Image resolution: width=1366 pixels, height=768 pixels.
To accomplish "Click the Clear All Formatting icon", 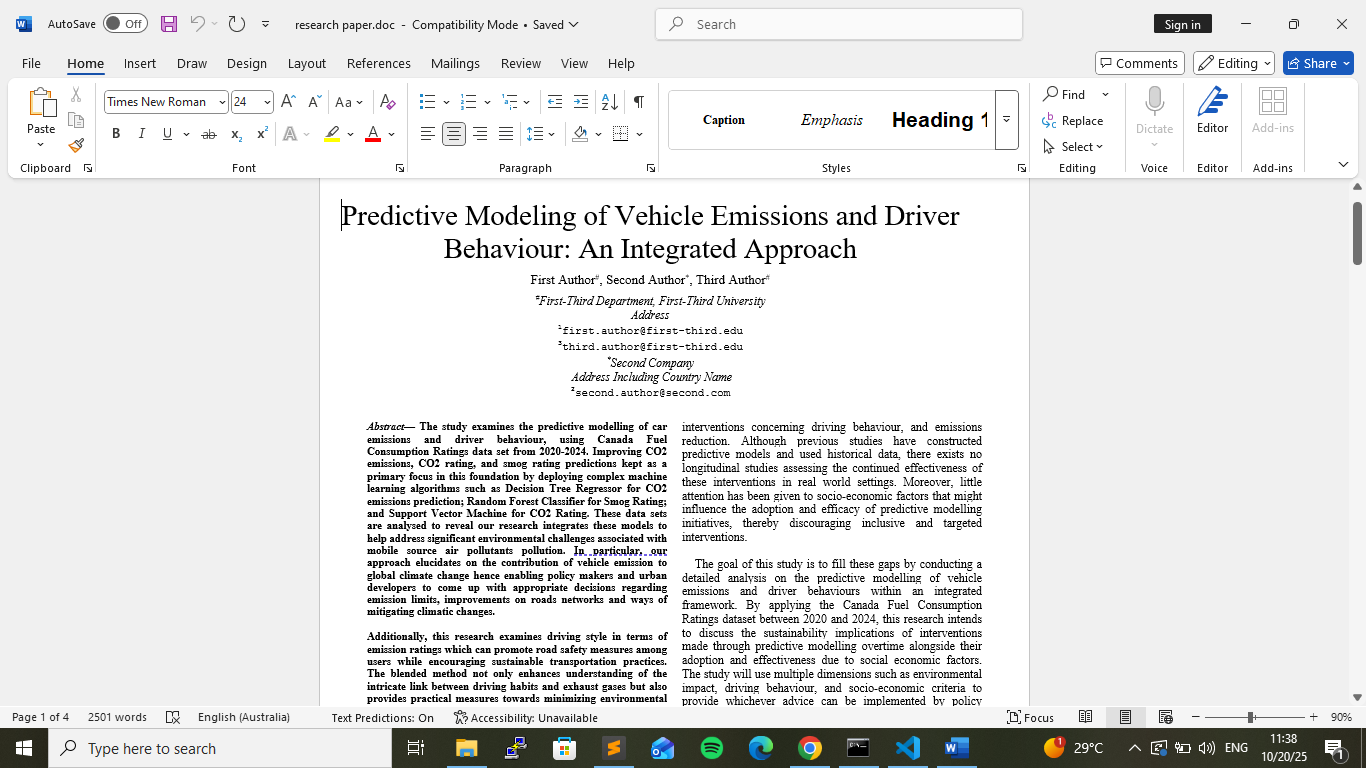I will click(388, 102).
